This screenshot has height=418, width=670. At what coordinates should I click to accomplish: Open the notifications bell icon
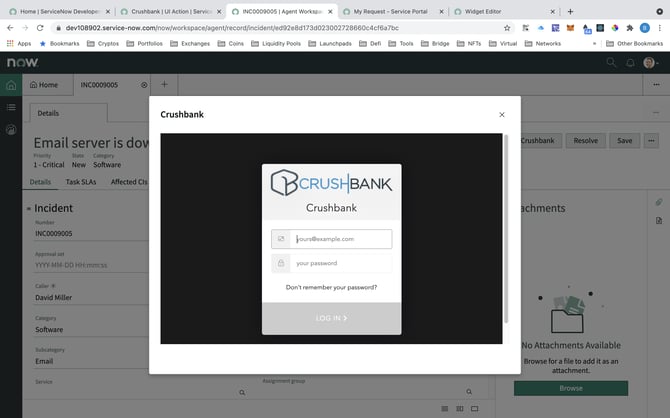(x=631, y=62)
